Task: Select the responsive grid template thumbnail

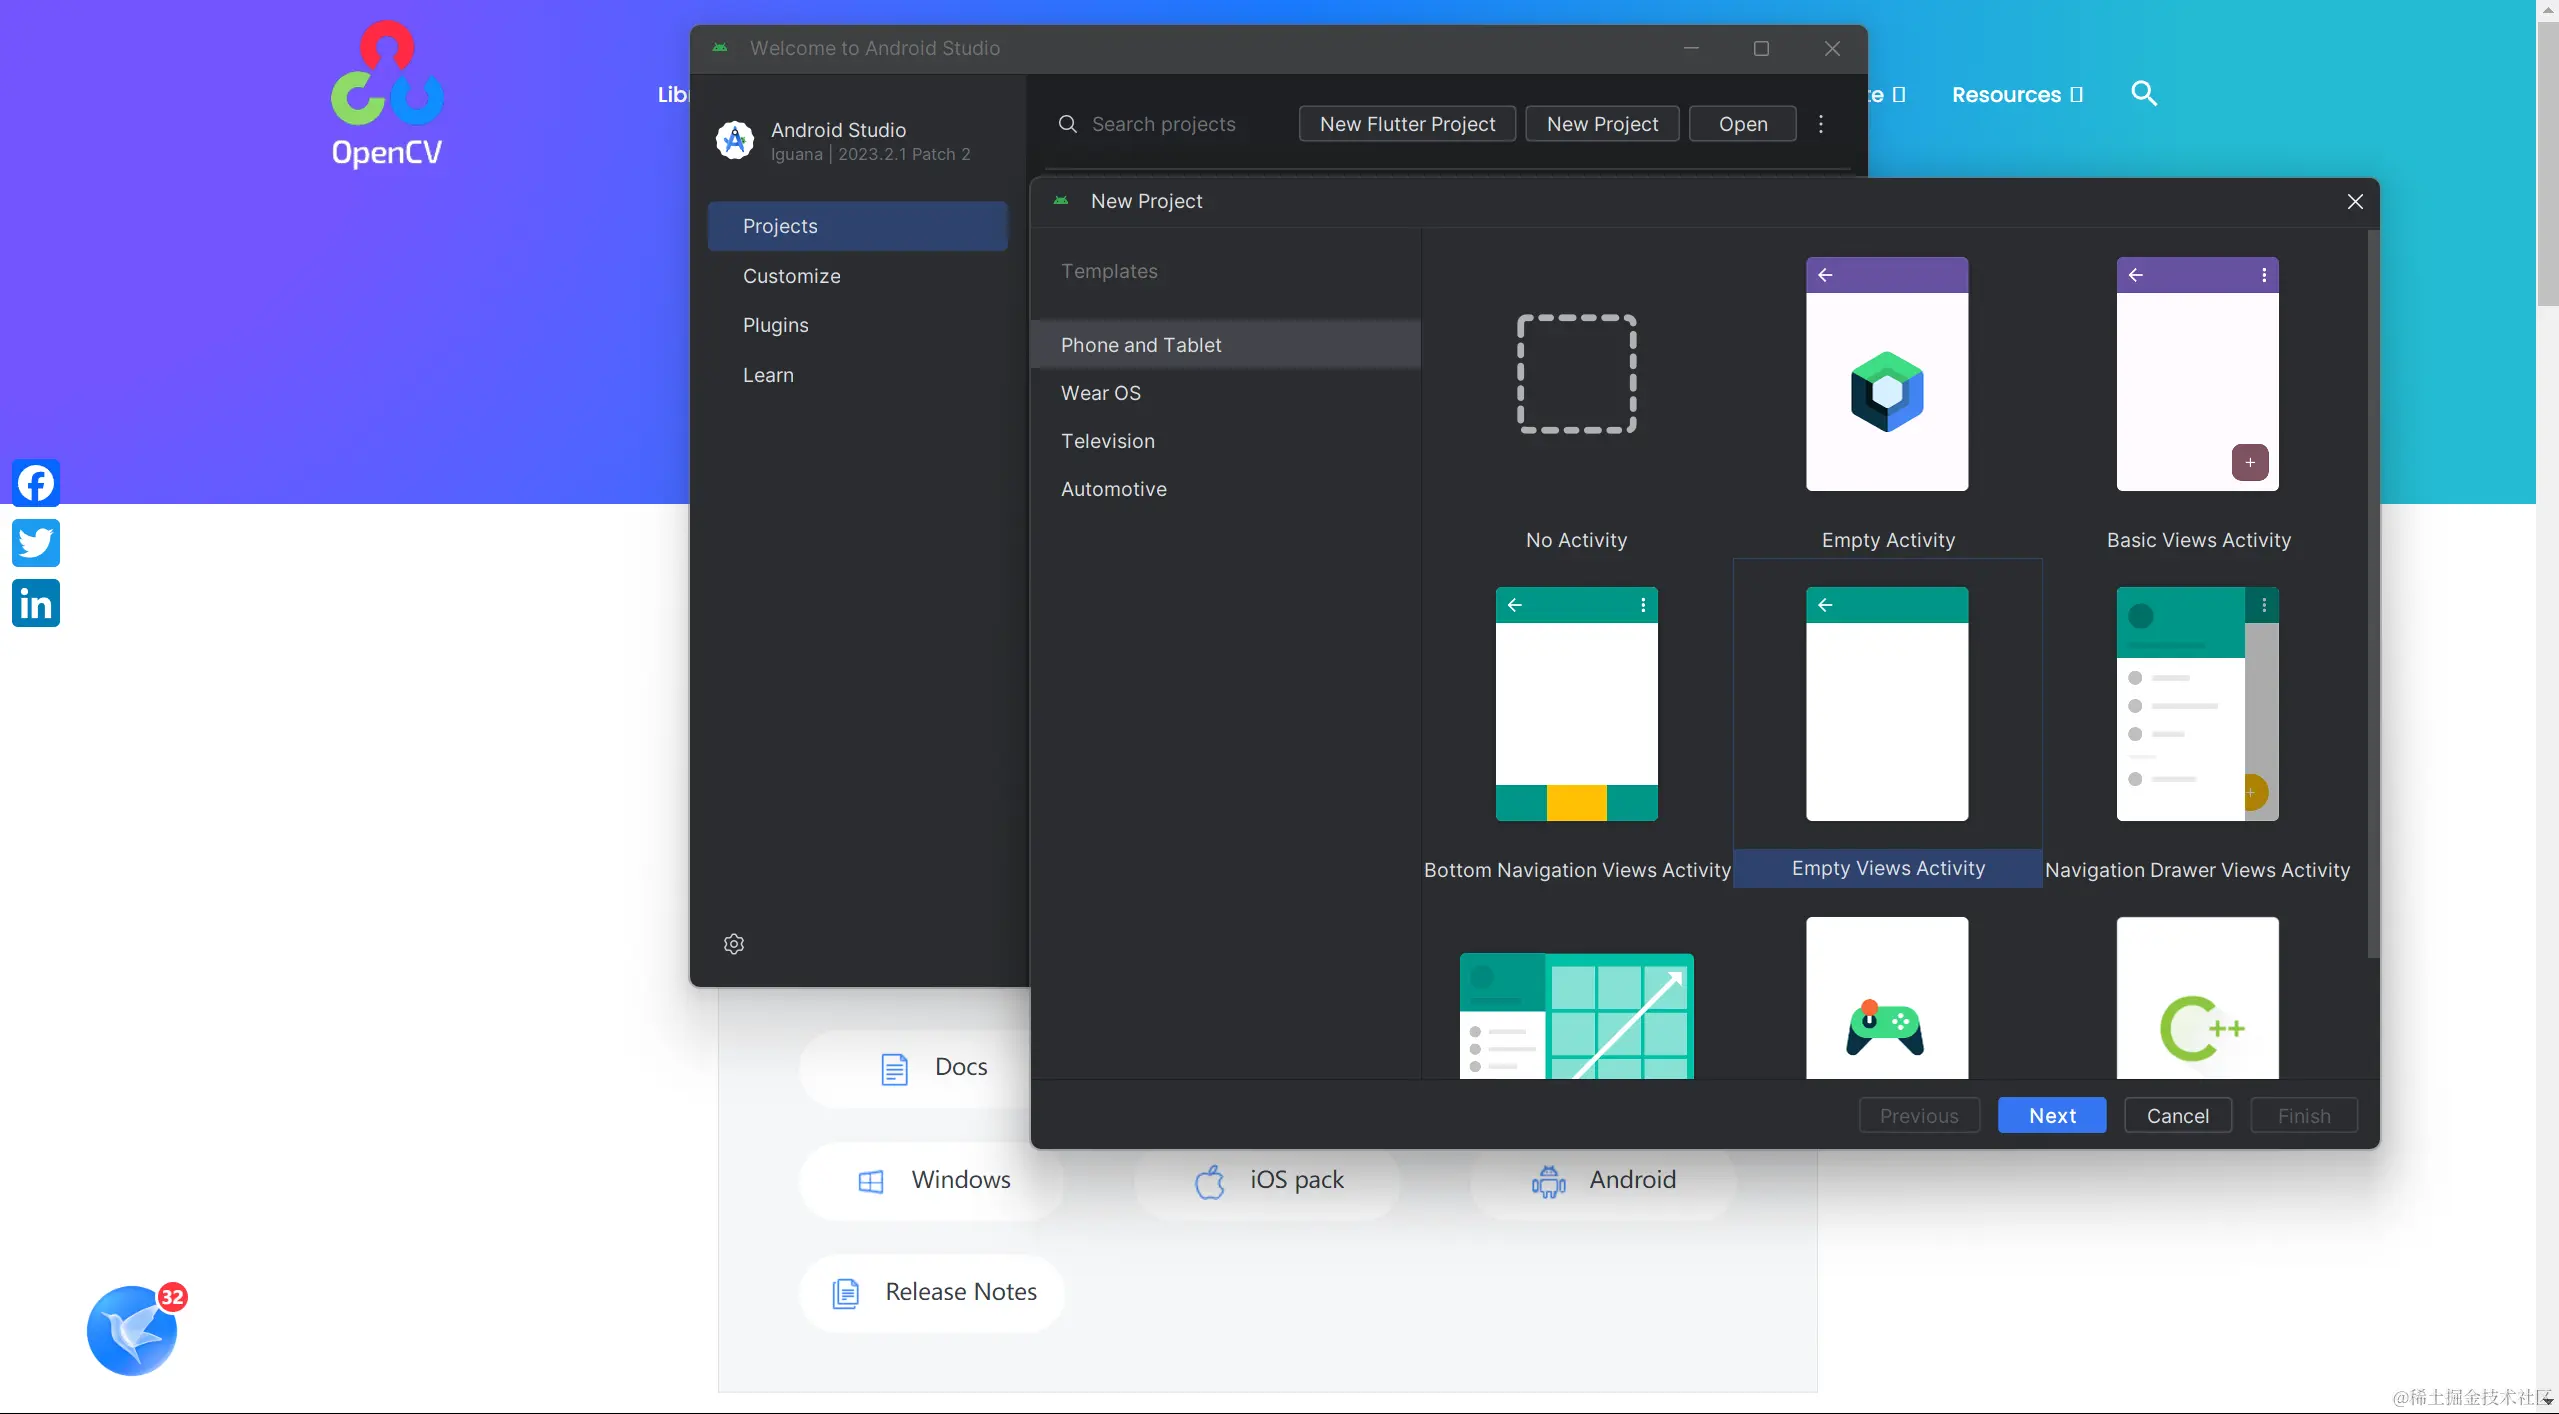Action: click(x=1576, y=1016)
